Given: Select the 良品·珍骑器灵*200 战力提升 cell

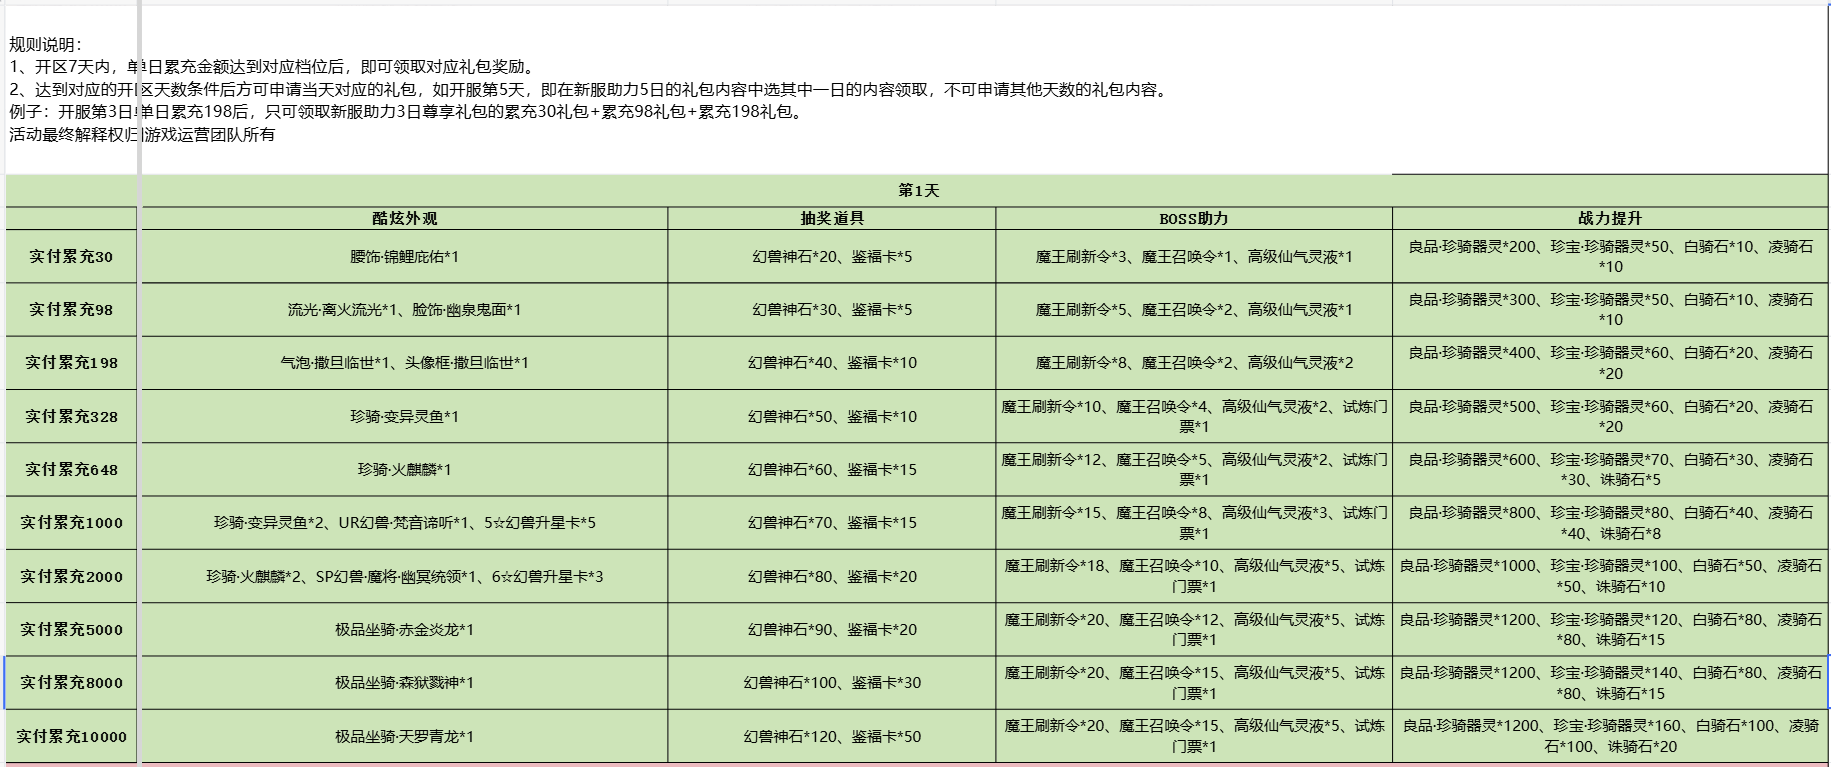Looking at the screenshot, I should click(1609, 256).
